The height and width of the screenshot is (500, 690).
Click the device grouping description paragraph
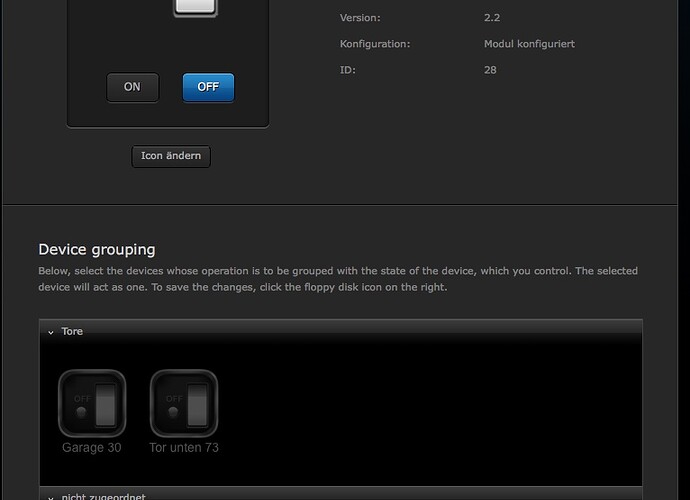(x=338, y=279)
